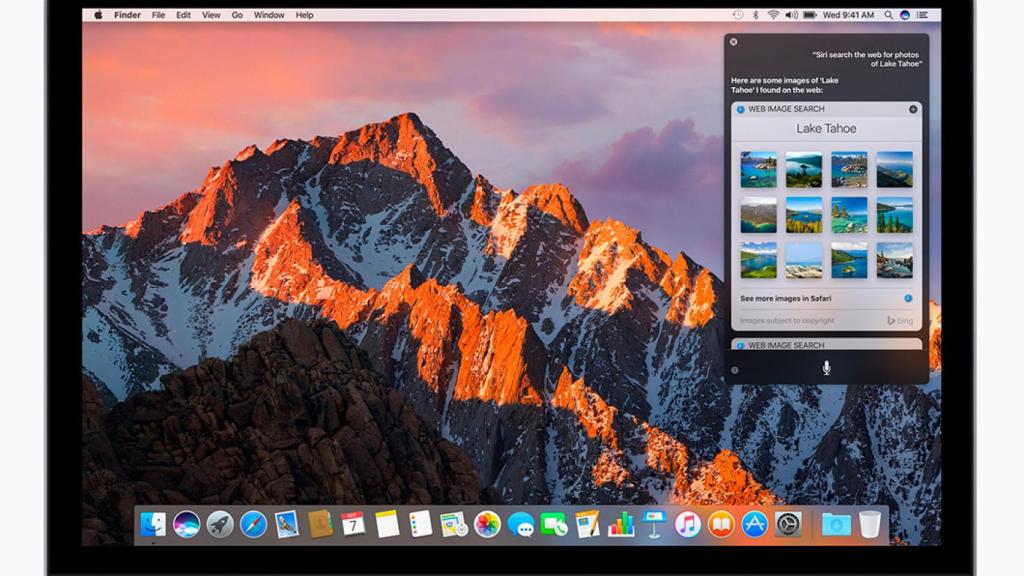Open the Go menu

click(x=237, y=15)
